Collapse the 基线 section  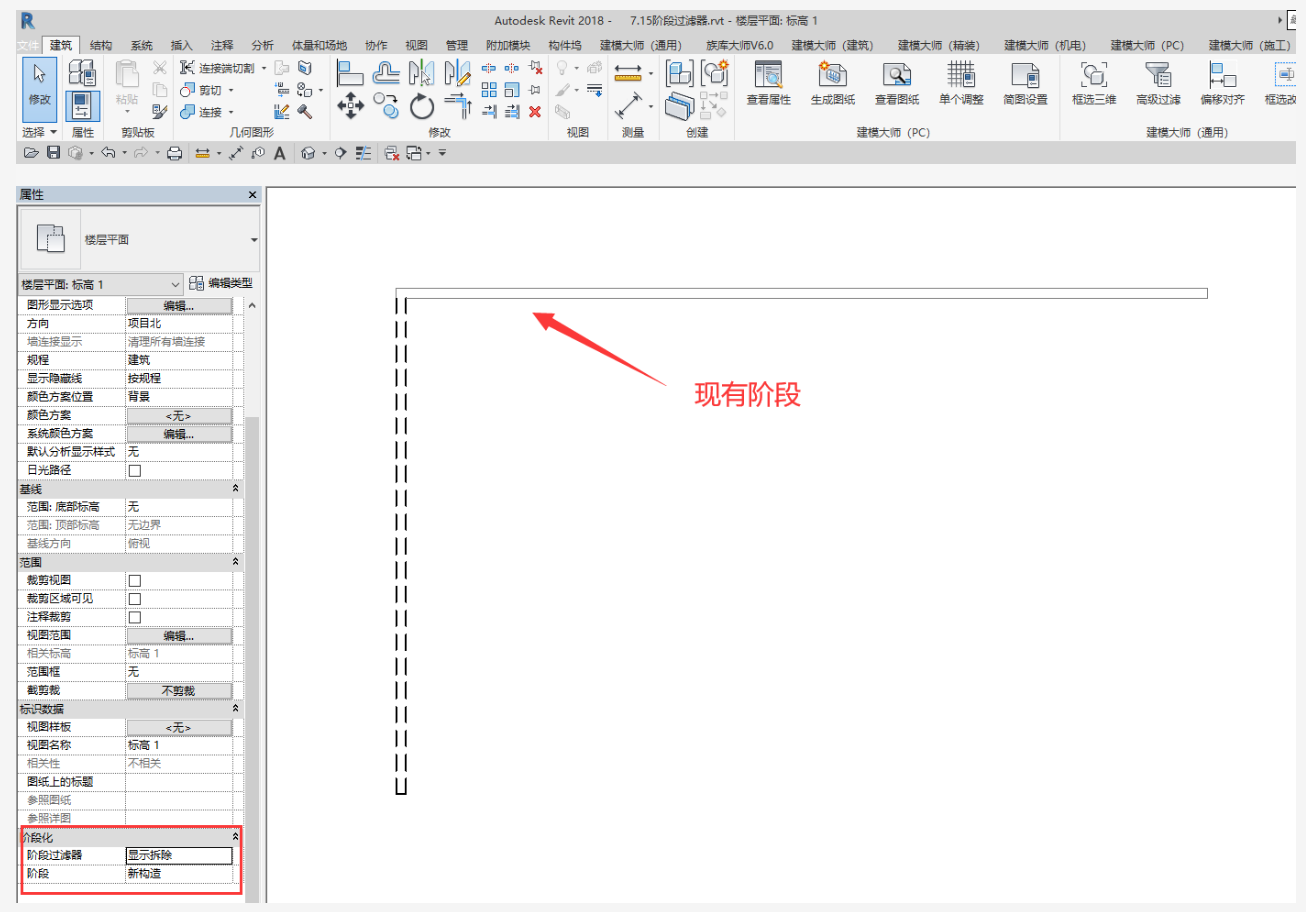coord(236,489)
